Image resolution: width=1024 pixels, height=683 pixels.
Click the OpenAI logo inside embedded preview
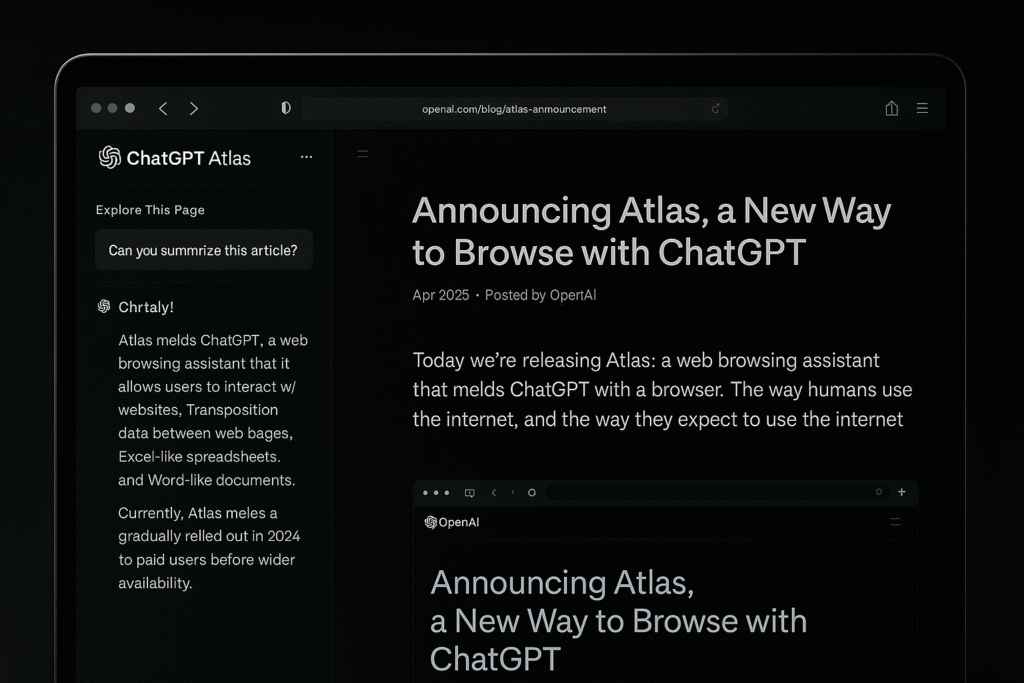click(x=431, y=522)
